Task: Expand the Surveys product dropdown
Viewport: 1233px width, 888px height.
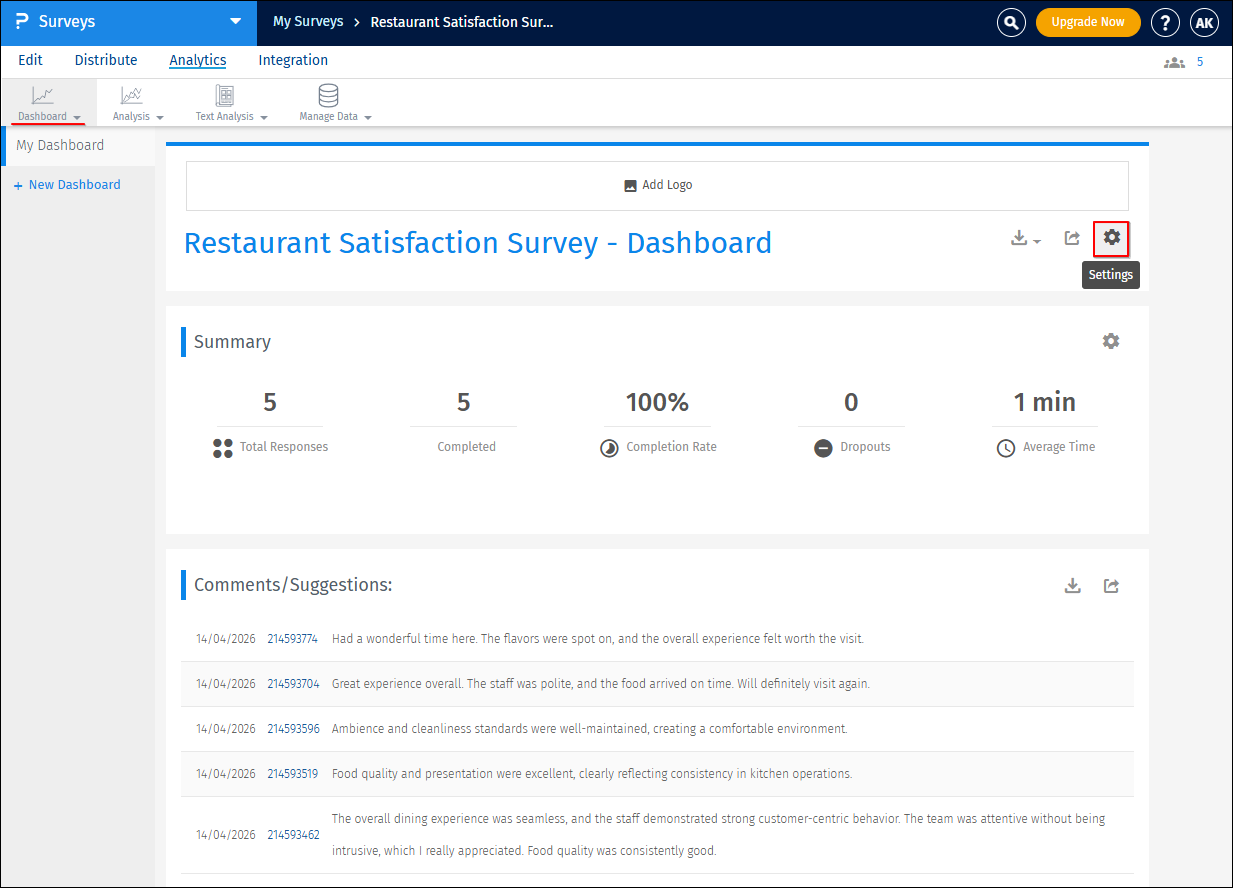Action: coord(235,21)
